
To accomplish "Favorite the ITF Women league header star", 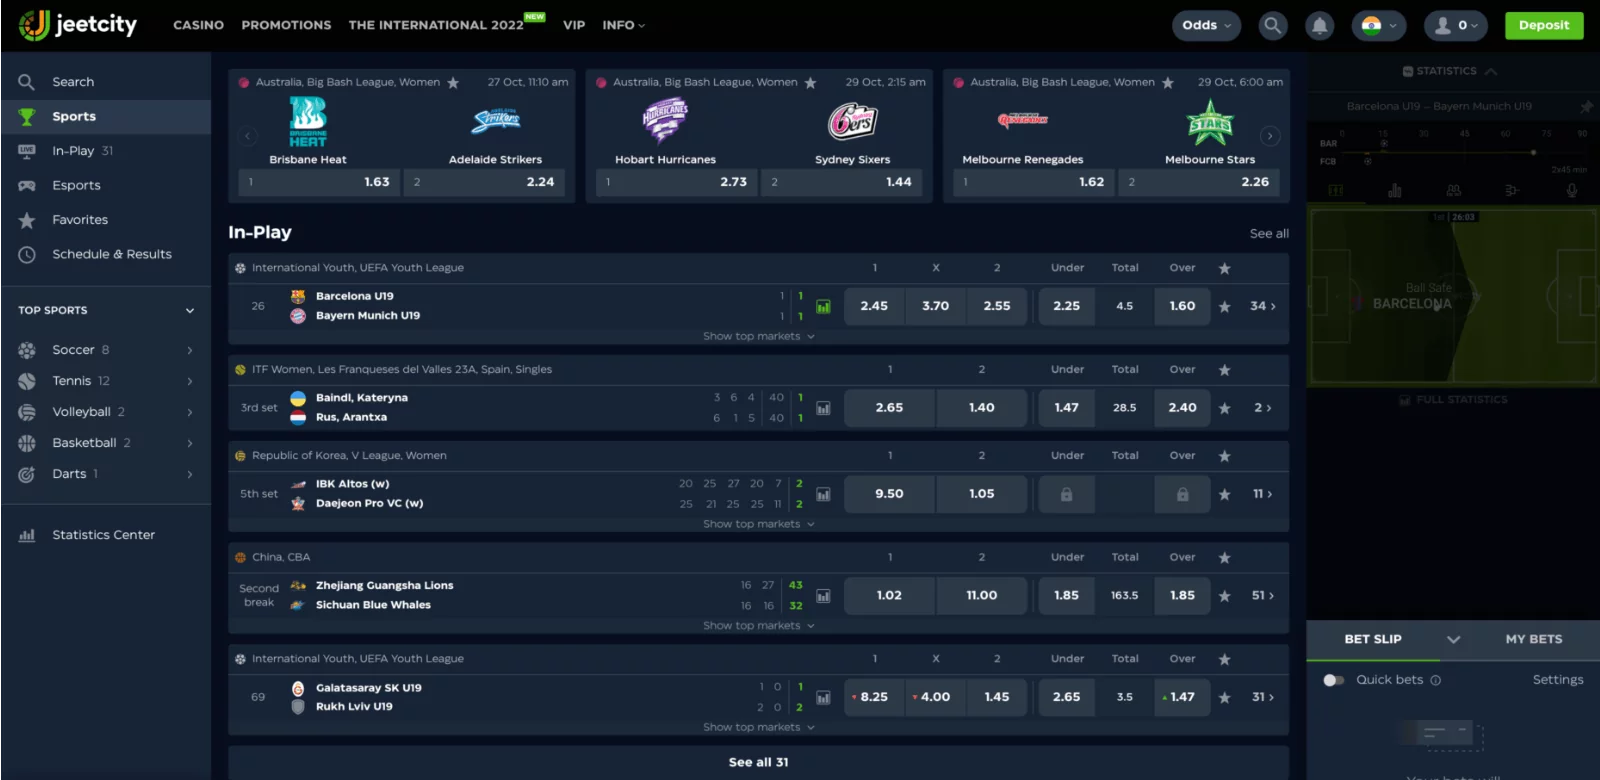I will coord(1224,370).
